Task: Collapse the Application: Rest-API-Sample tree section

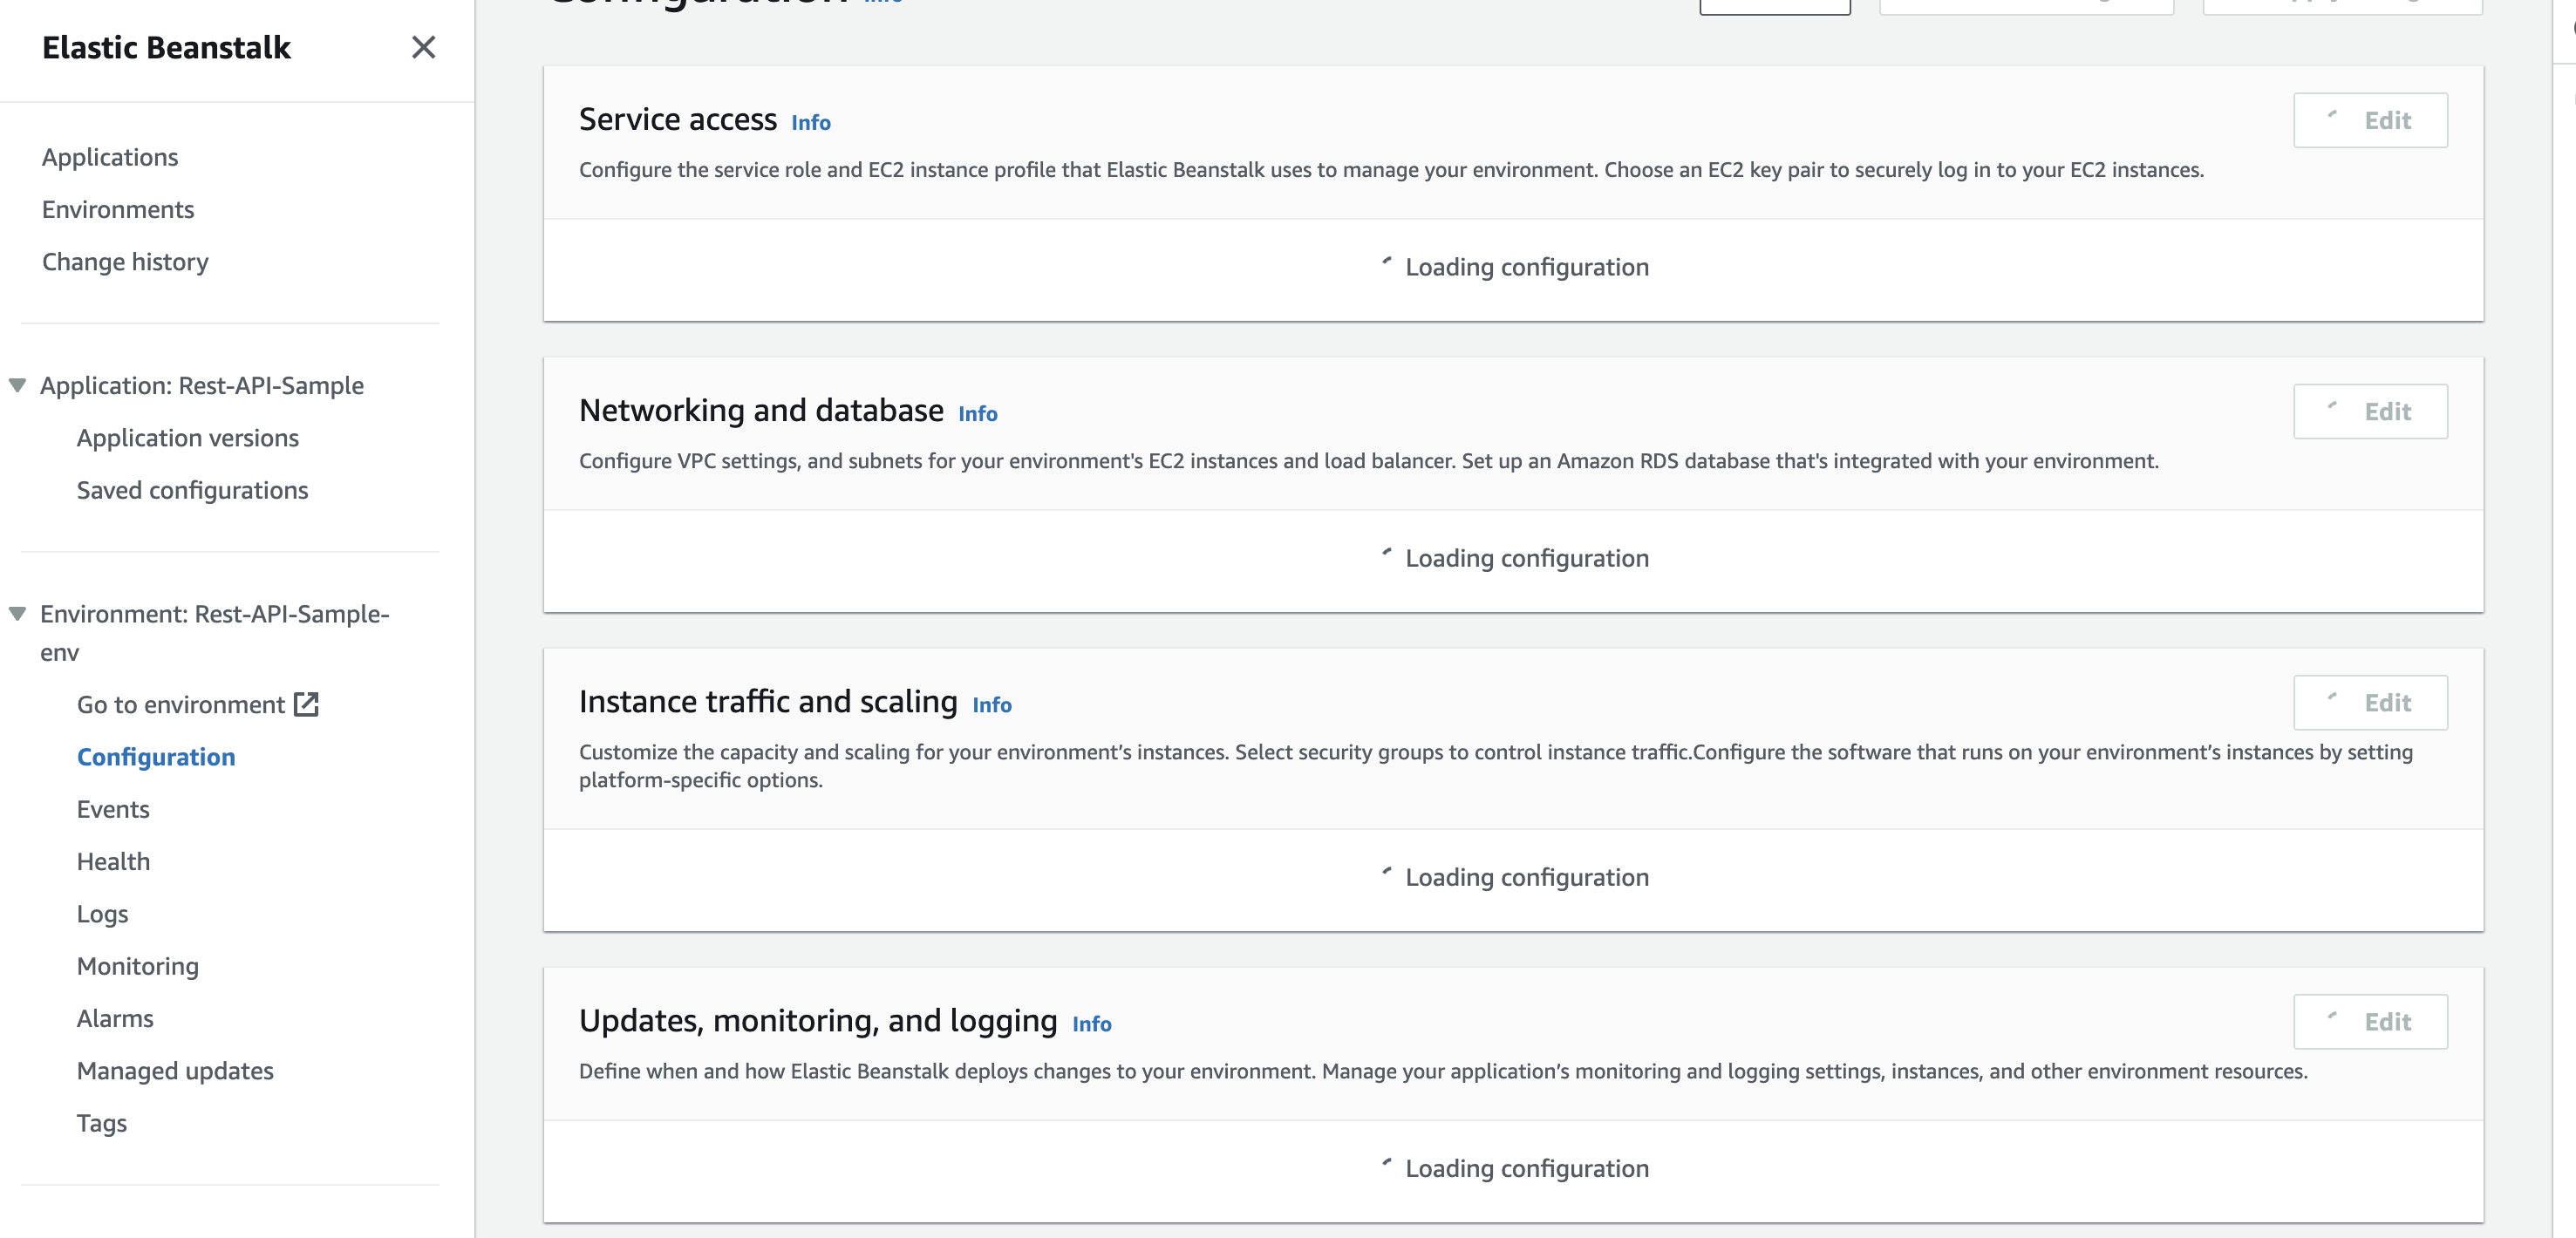Action: point(17,386)
